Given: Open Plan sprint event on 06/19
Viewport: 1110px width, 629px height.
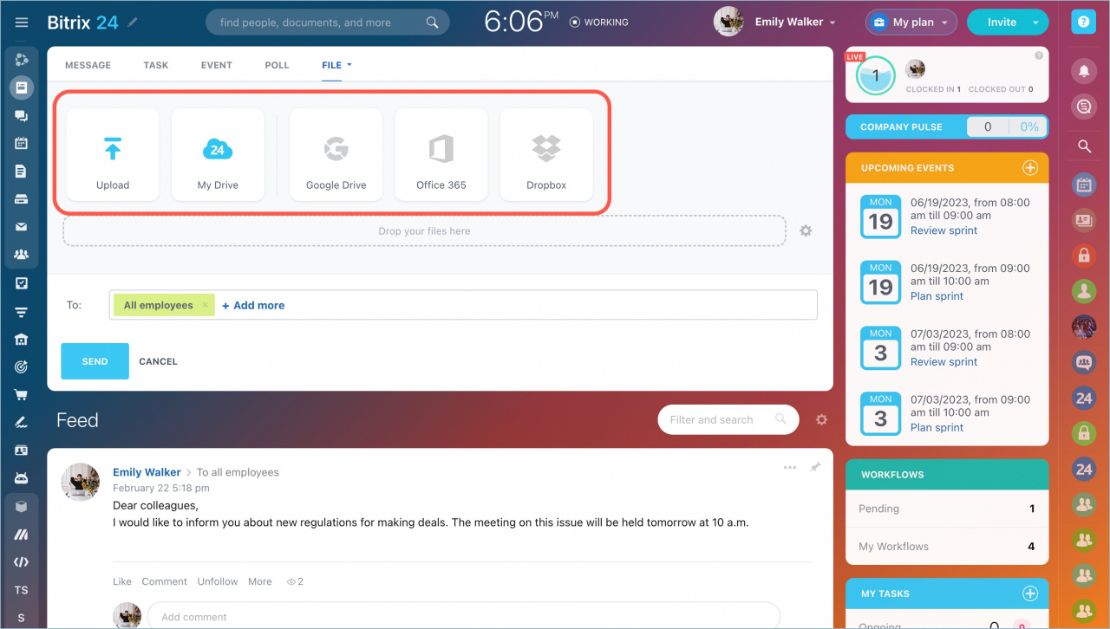Looking at the screenshot, I should (937, 296).
